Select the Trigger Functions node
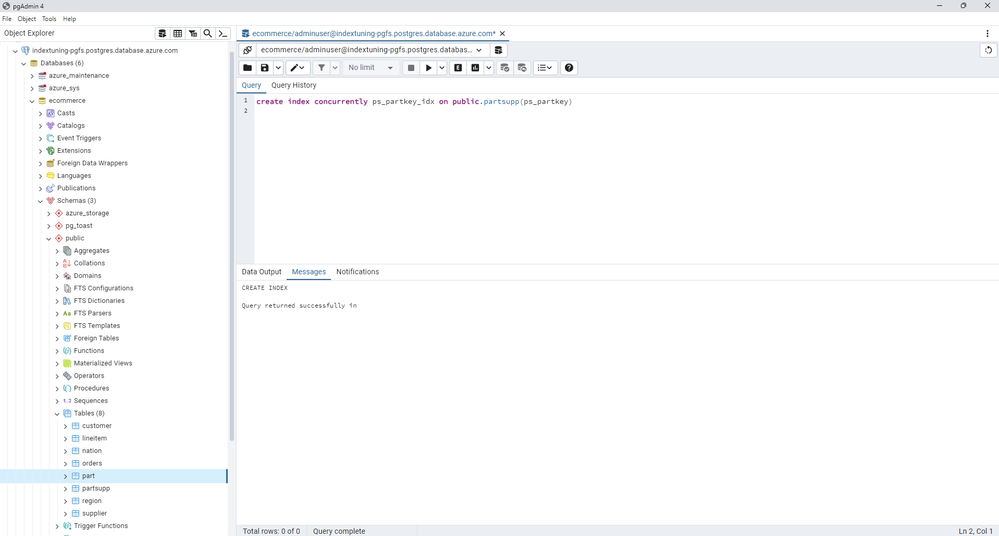The image size is (999, 536). click(x=101, y=526)
